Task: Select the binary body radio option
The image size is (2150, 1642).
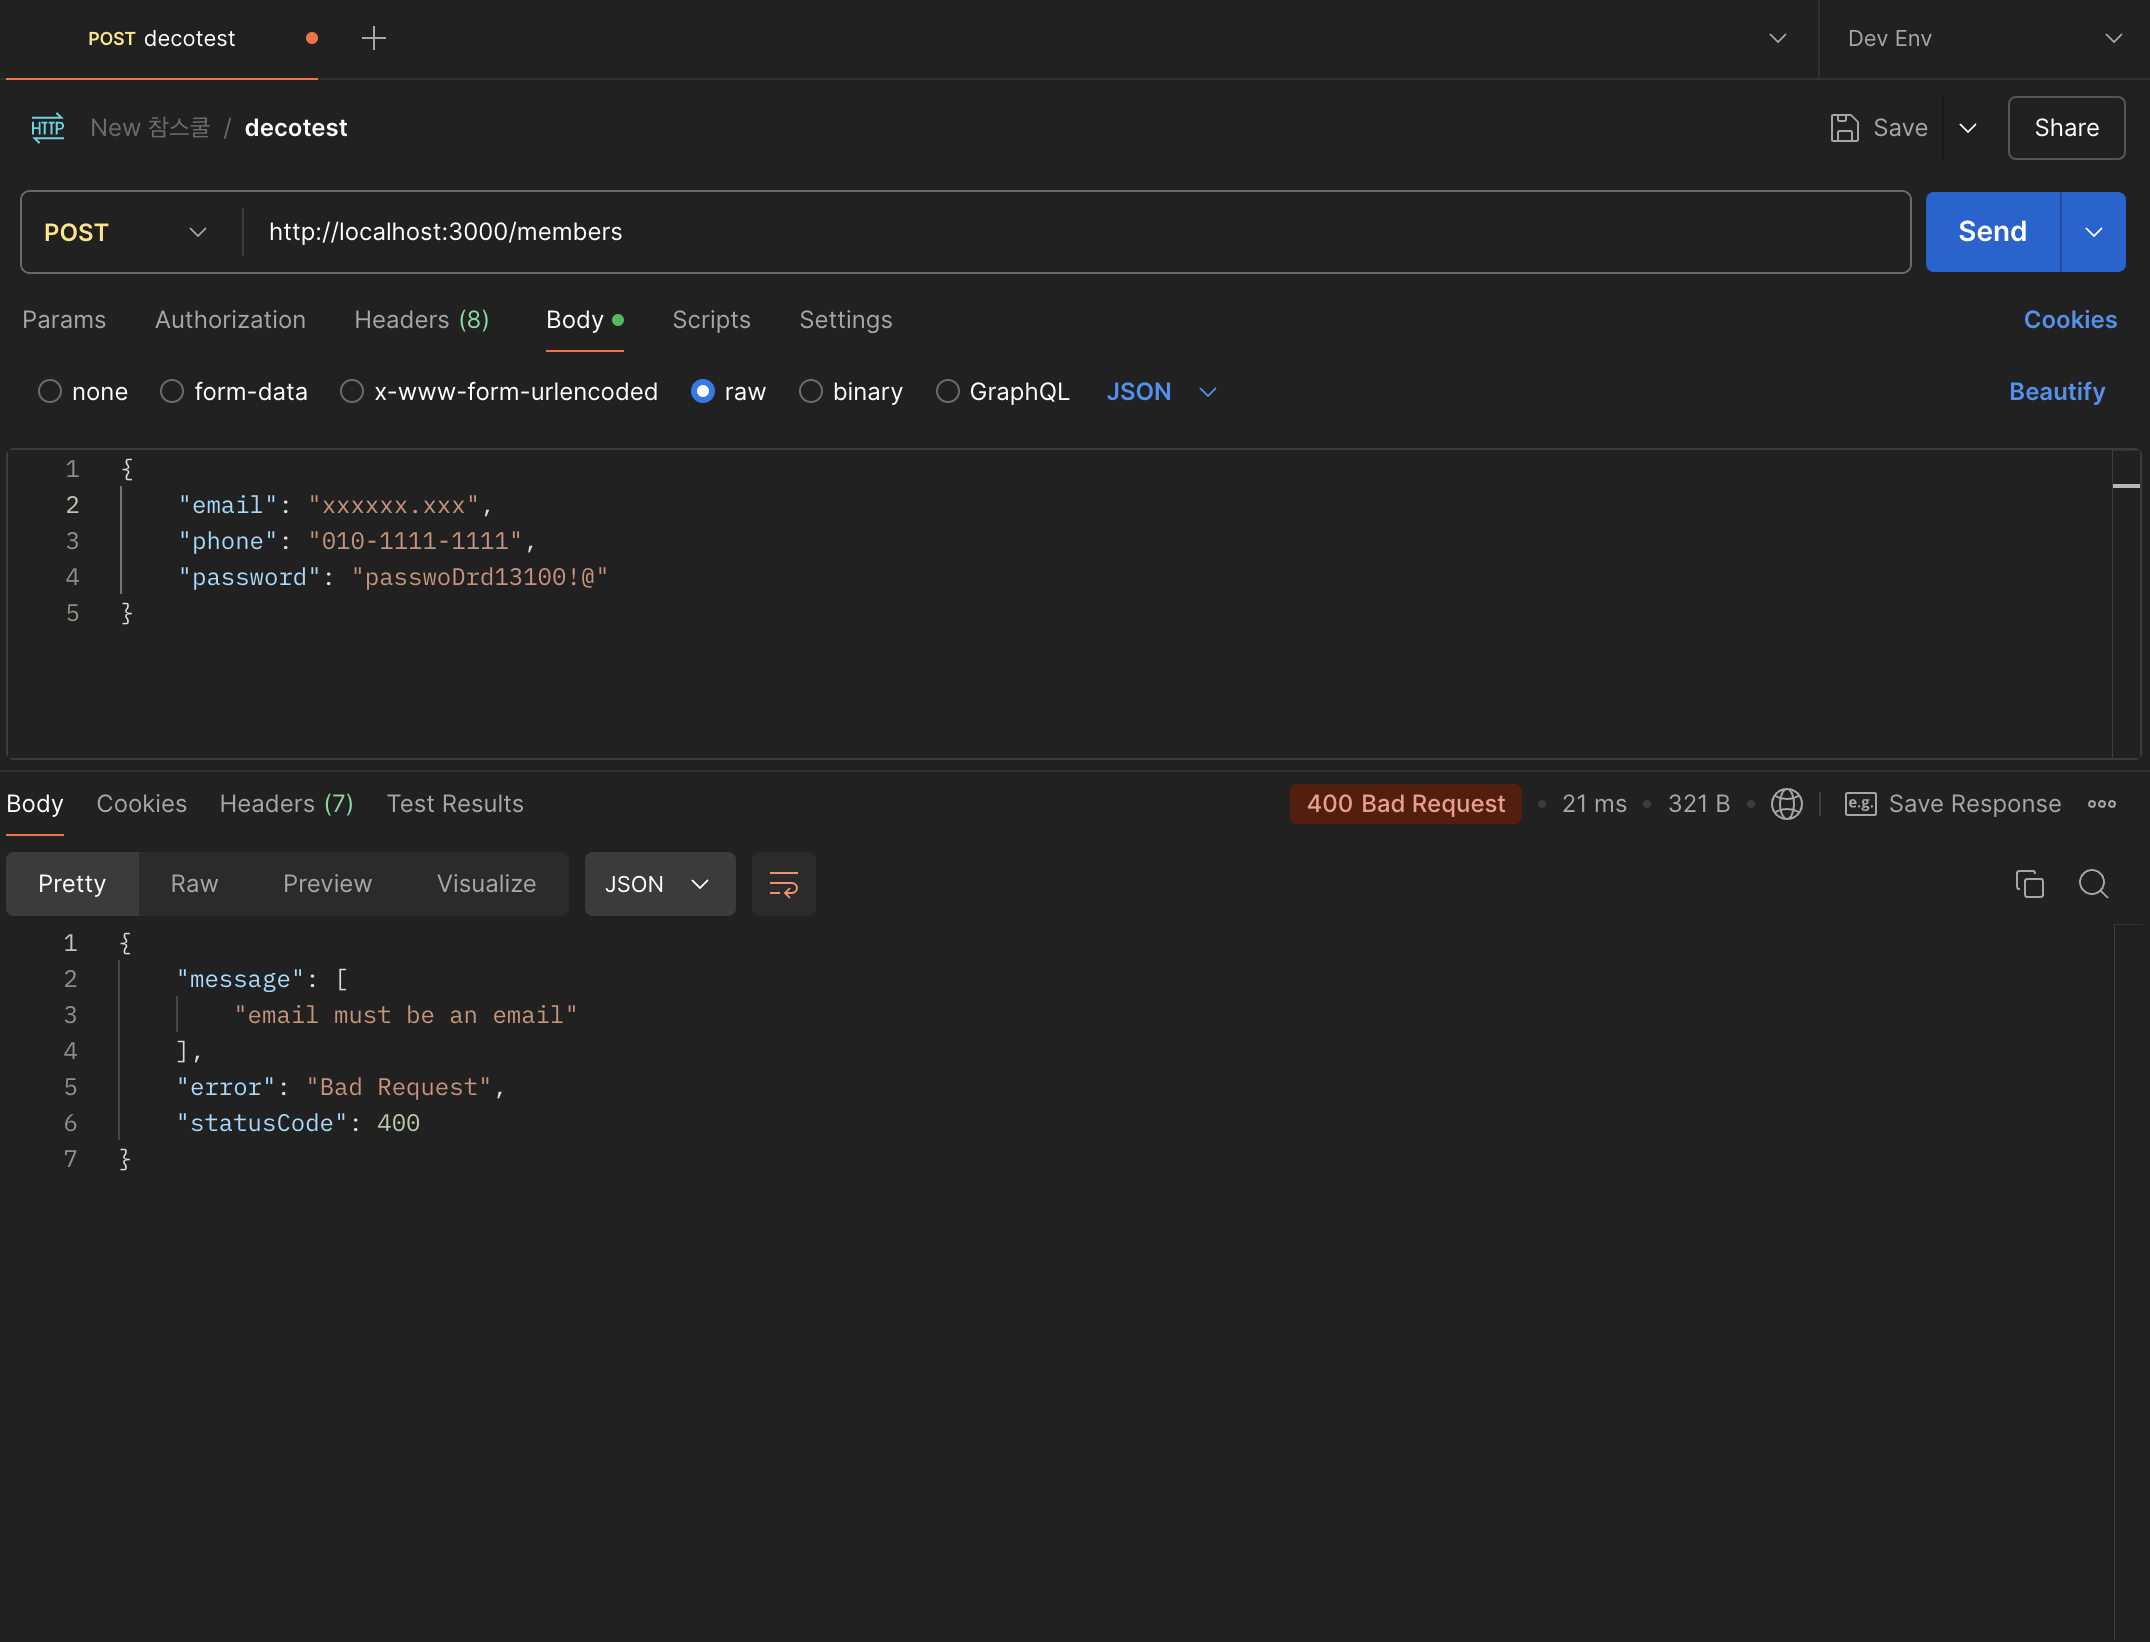Action: [x=811, y=392]
